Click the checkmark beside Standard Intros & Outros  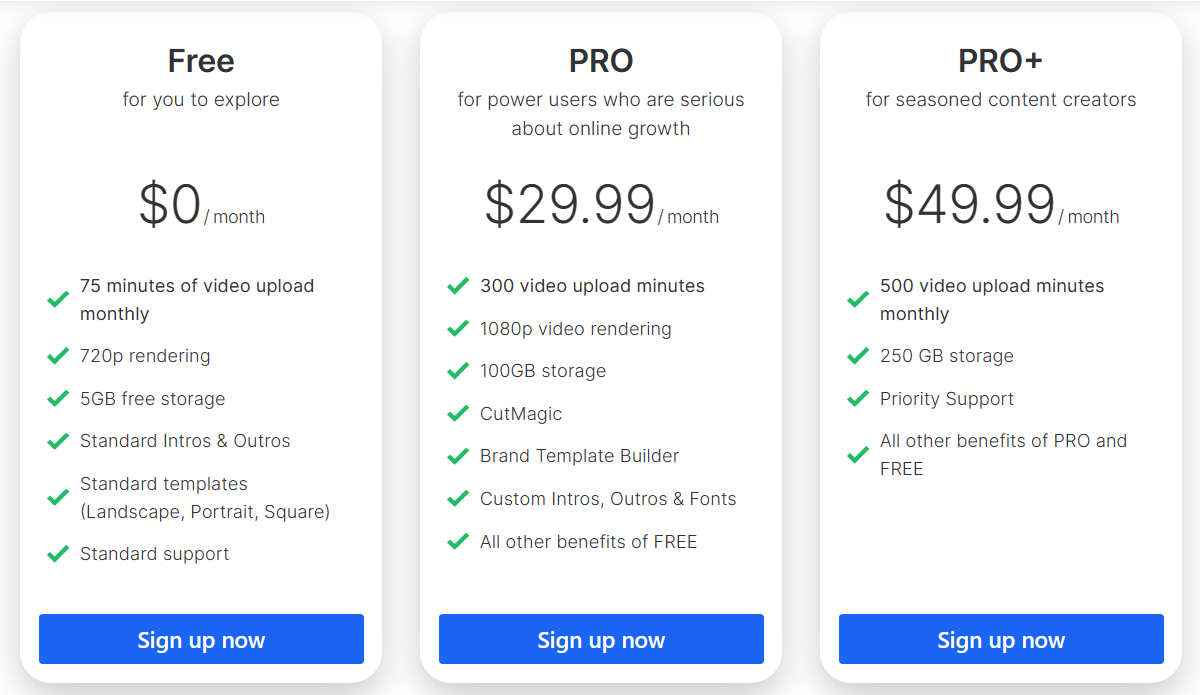tap(58, 441)
